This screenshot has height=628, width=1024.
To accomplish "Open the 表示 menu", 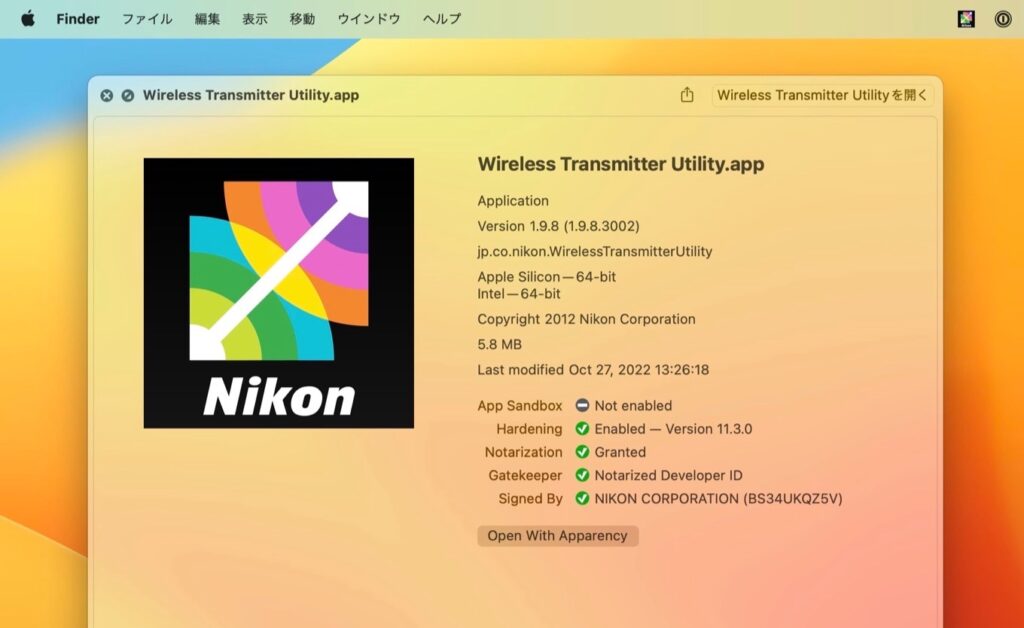I will click(255, 19).
